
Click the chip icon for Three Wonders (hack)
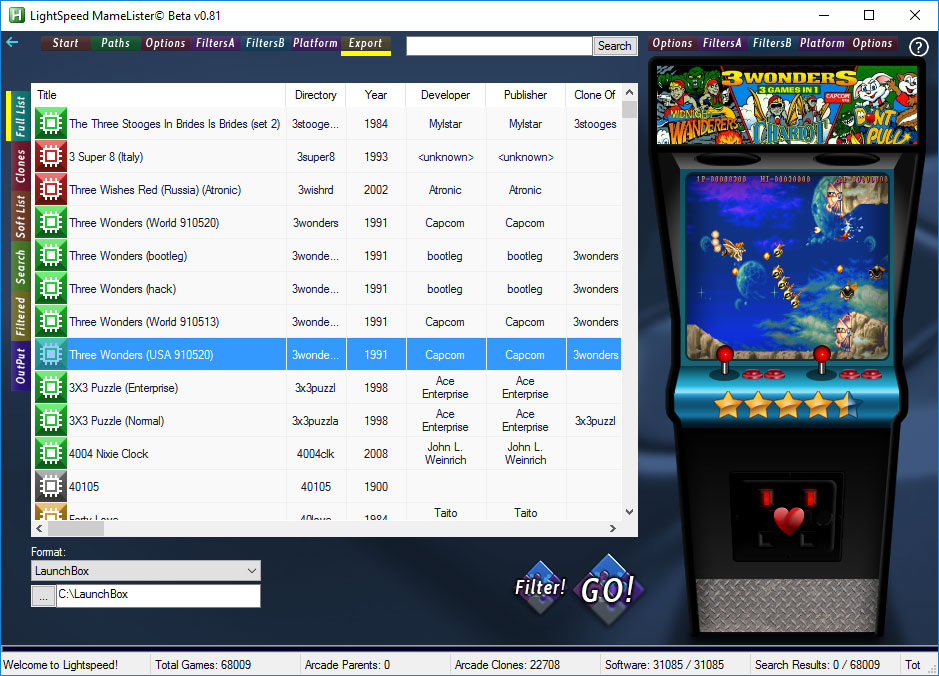(51, 288)
